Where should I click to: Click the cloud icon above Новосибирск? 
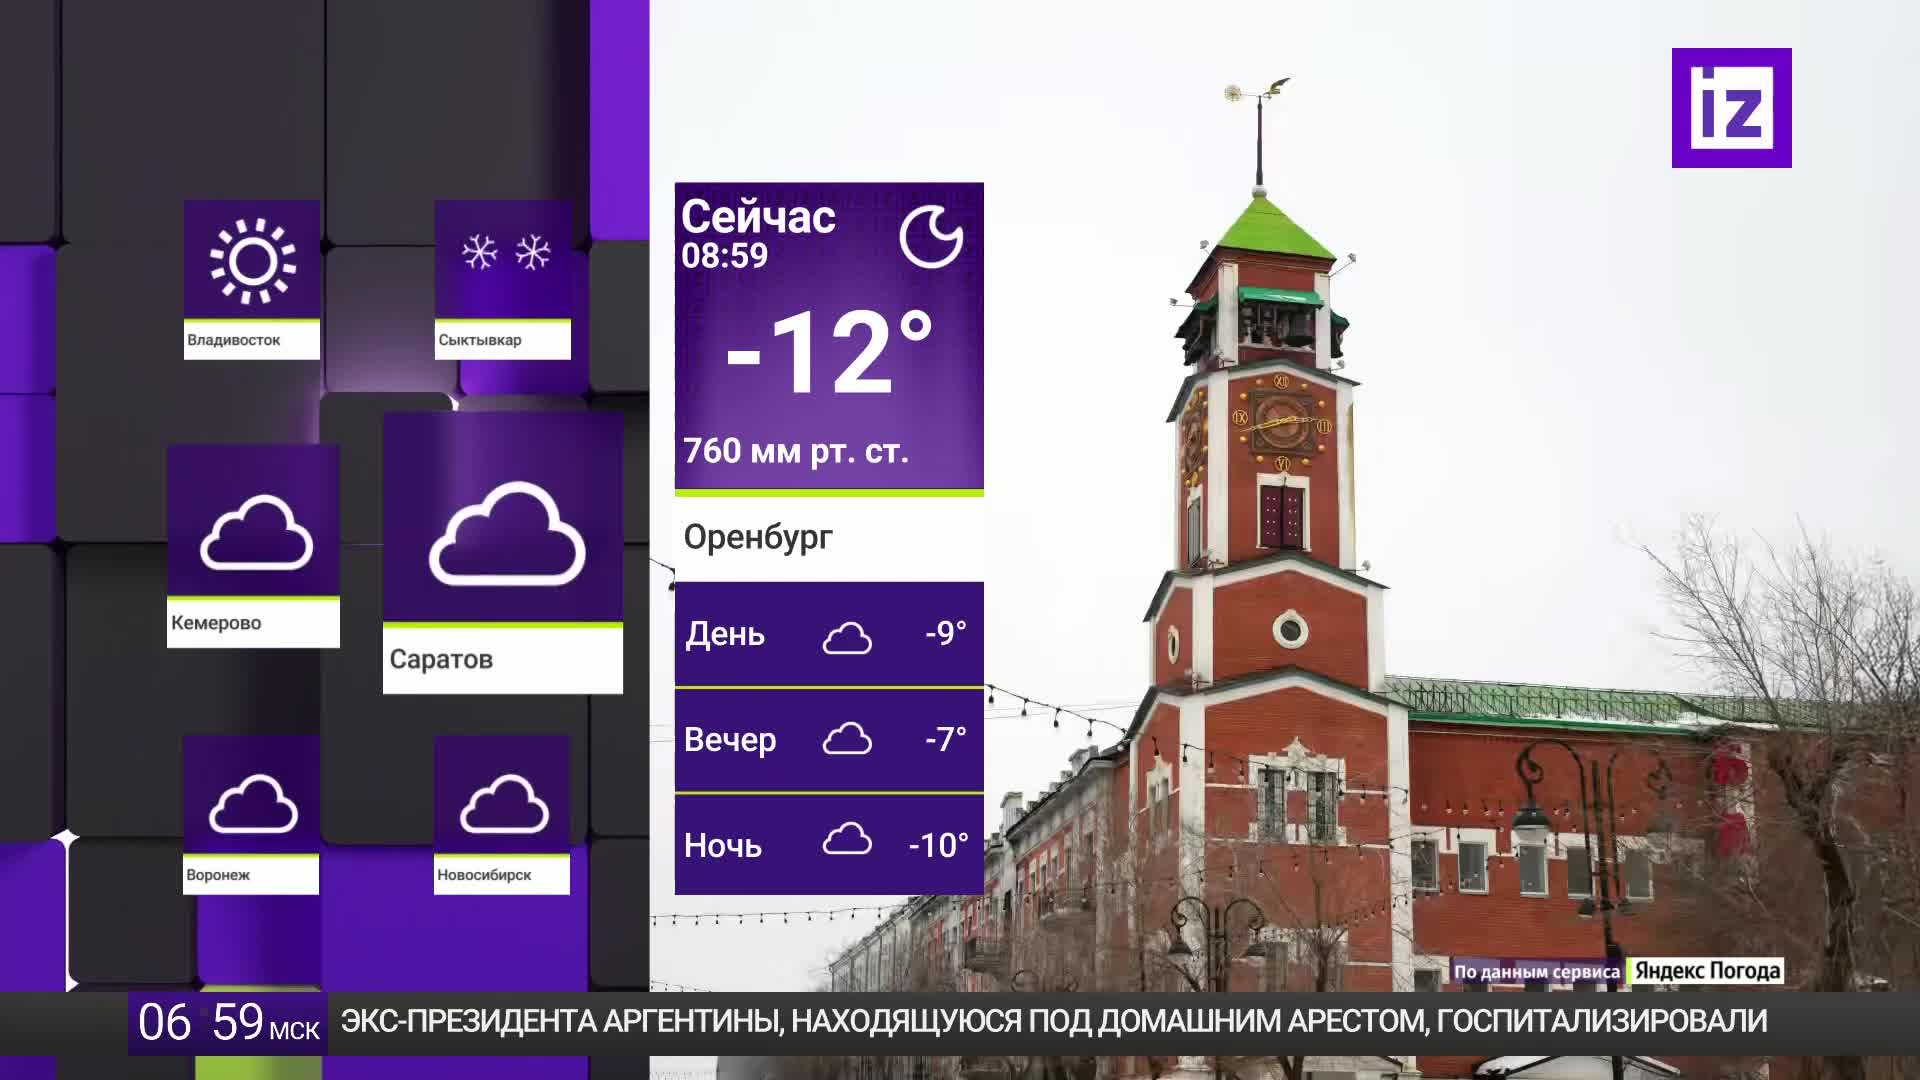click(x=504, y=803)
